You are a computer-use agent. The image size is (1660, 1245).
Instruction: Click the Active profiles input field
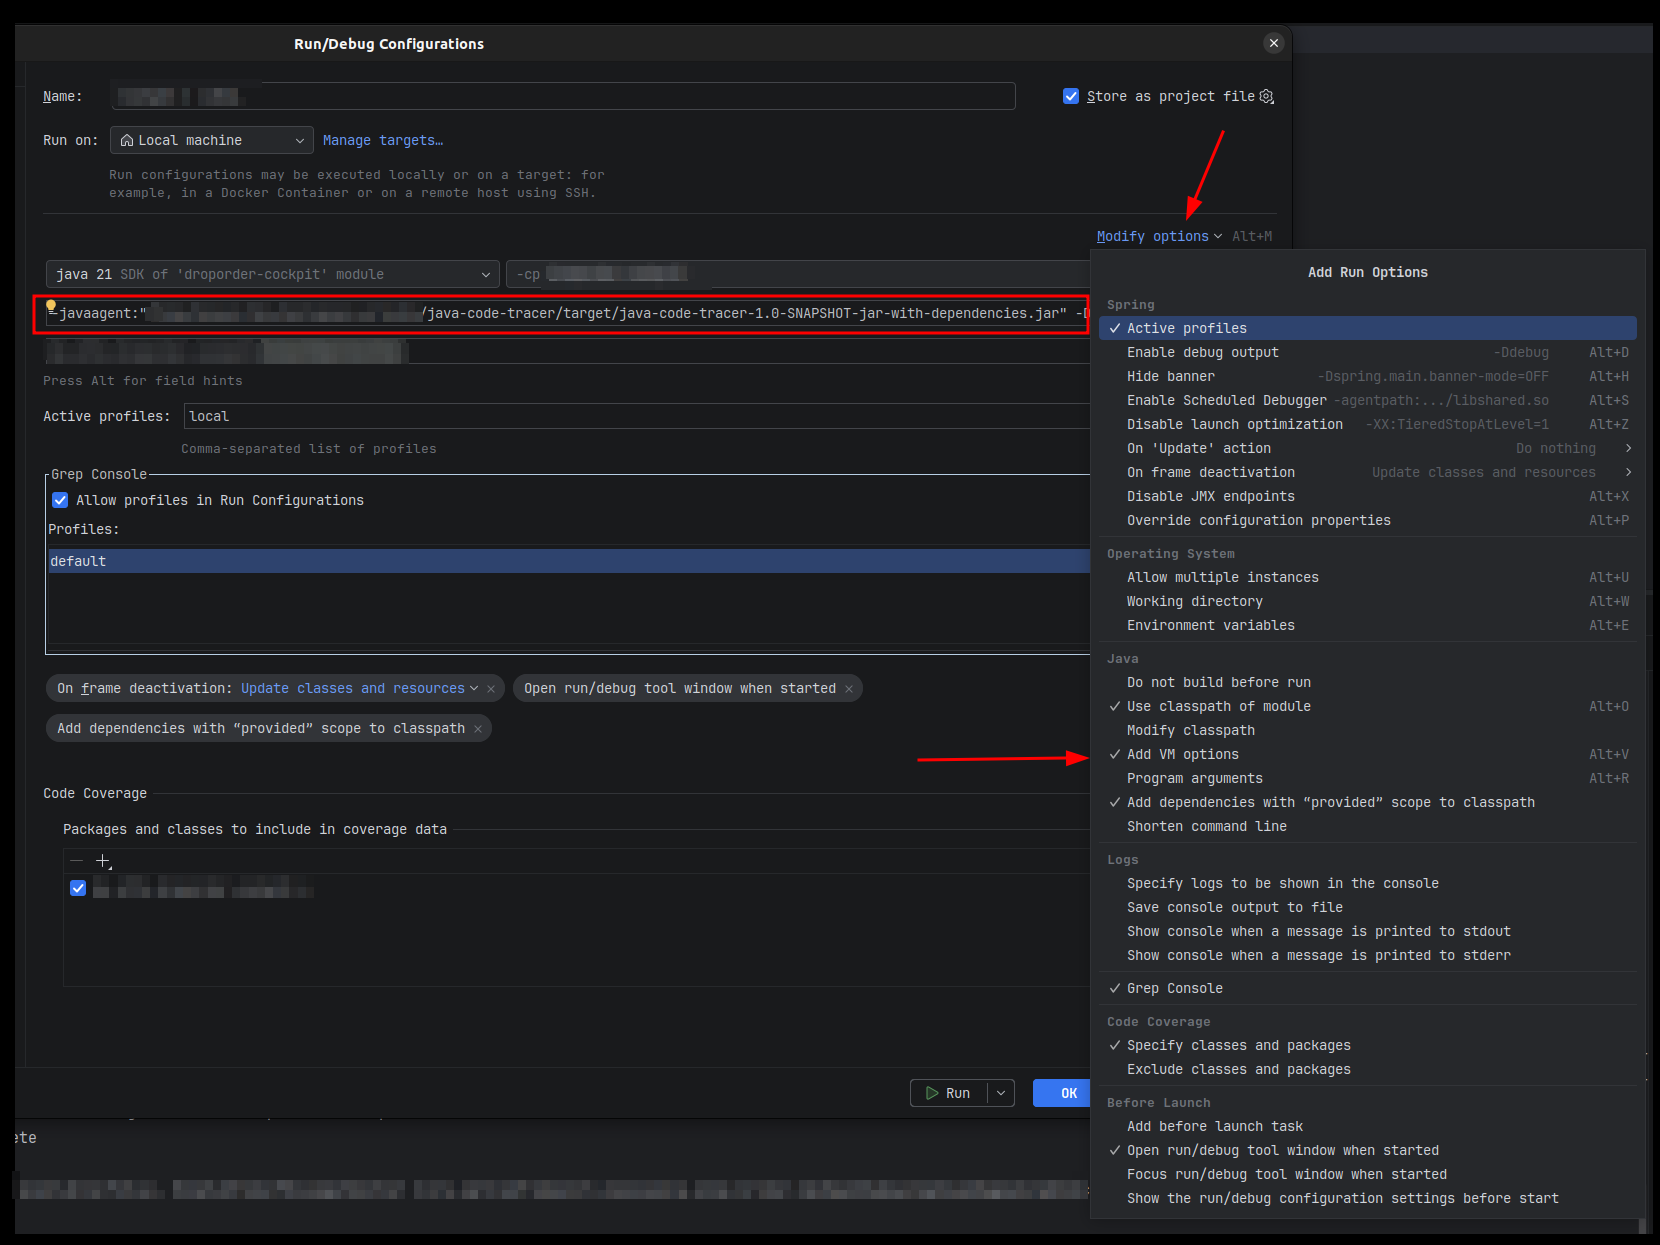coord(636,416)
